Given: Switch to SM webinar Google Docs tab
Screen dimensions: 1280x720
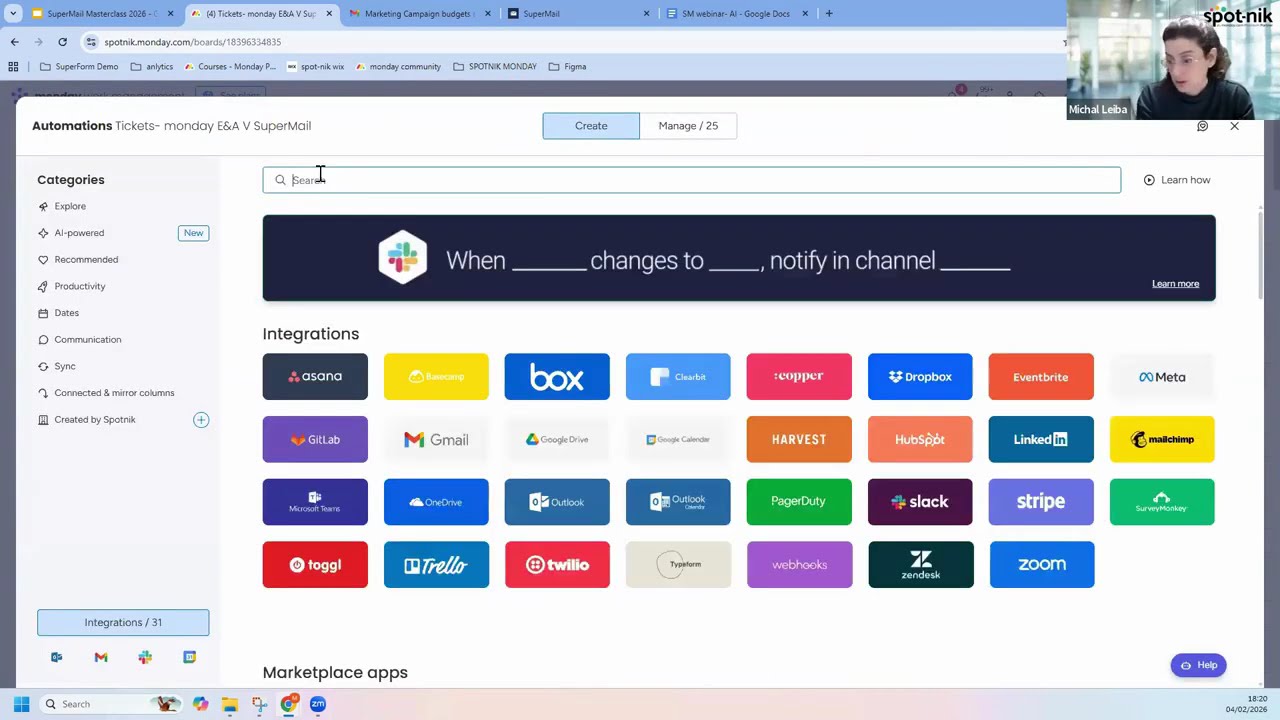Looking at the screenshot, I should click(735, 14).
